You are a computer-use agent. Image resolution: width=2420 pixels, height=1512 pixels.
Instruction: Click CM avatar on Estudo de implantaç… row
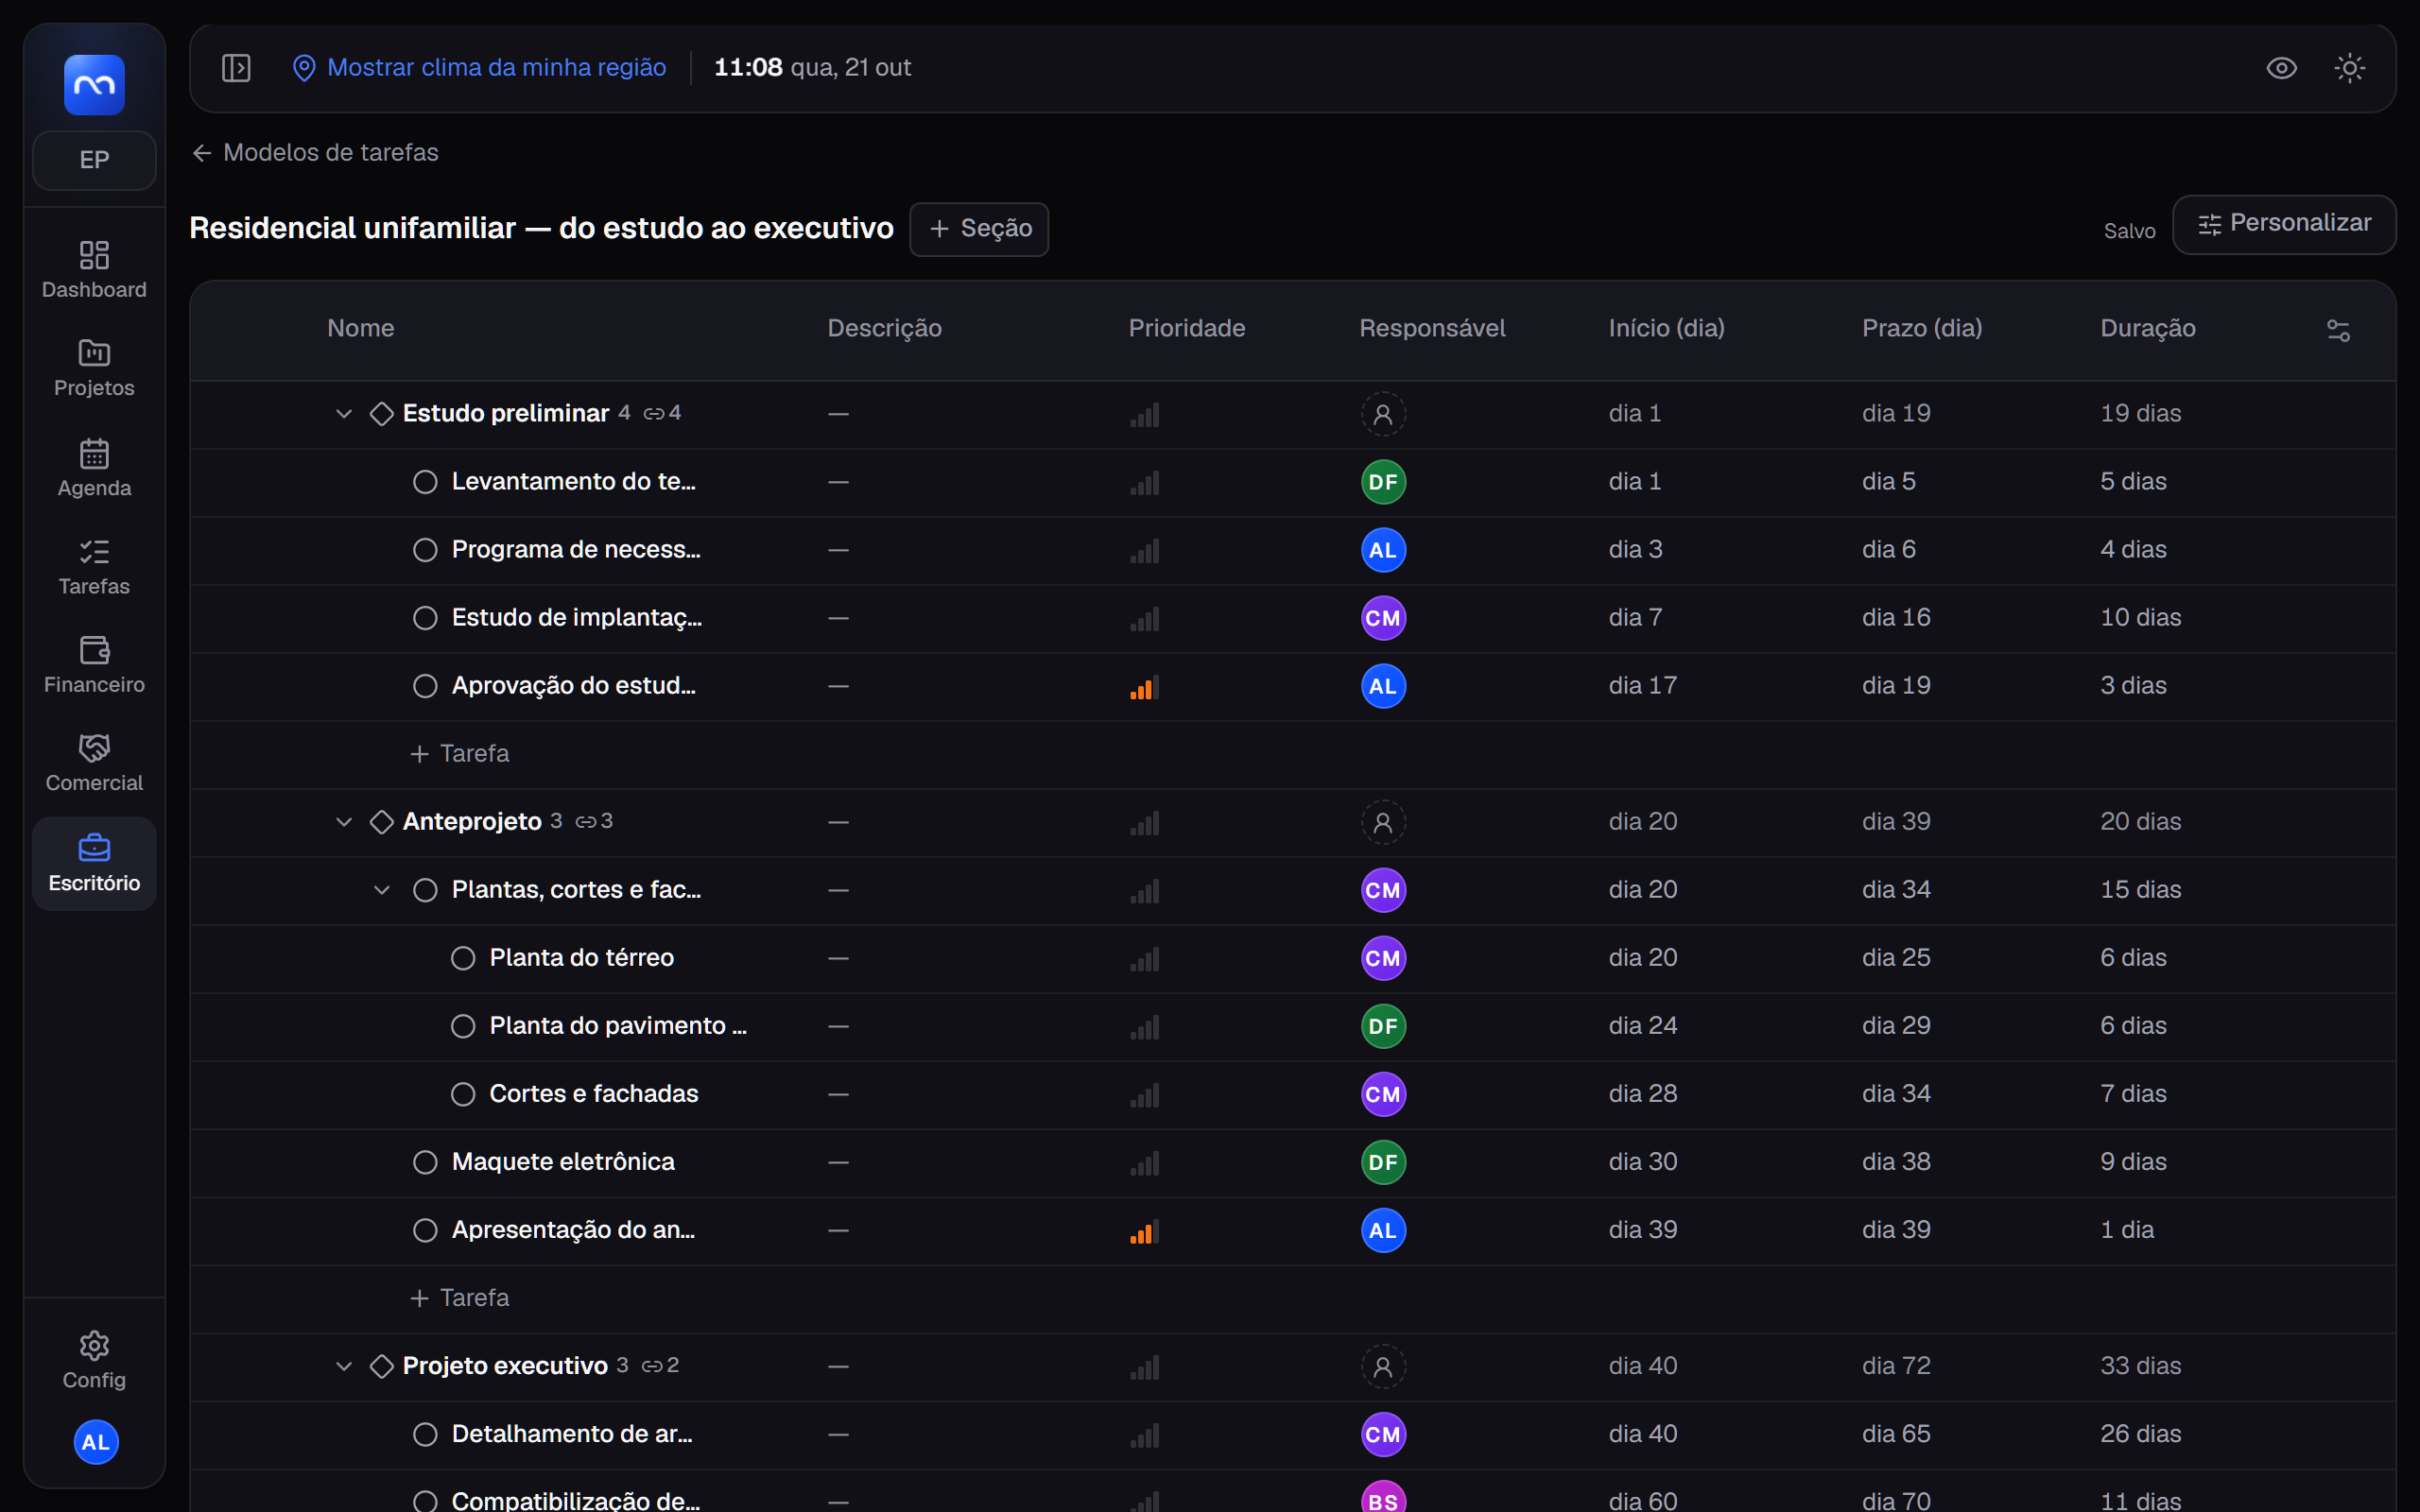[1383, 618]
